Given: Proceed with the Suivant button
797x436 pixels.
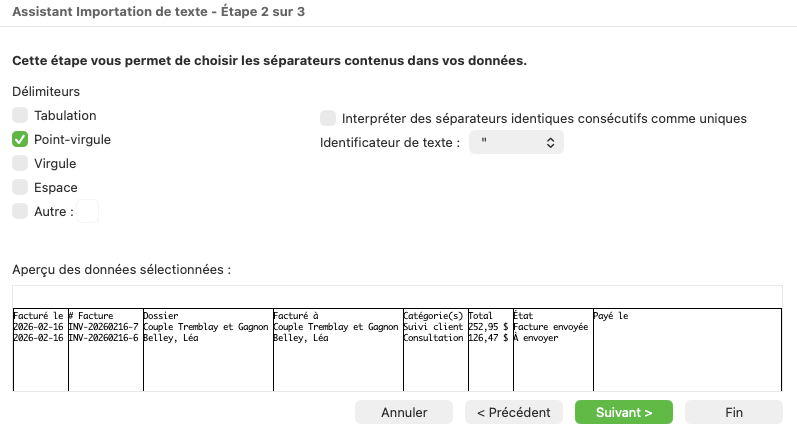Looking at the screenshot, I should click(x=624, y=412).
